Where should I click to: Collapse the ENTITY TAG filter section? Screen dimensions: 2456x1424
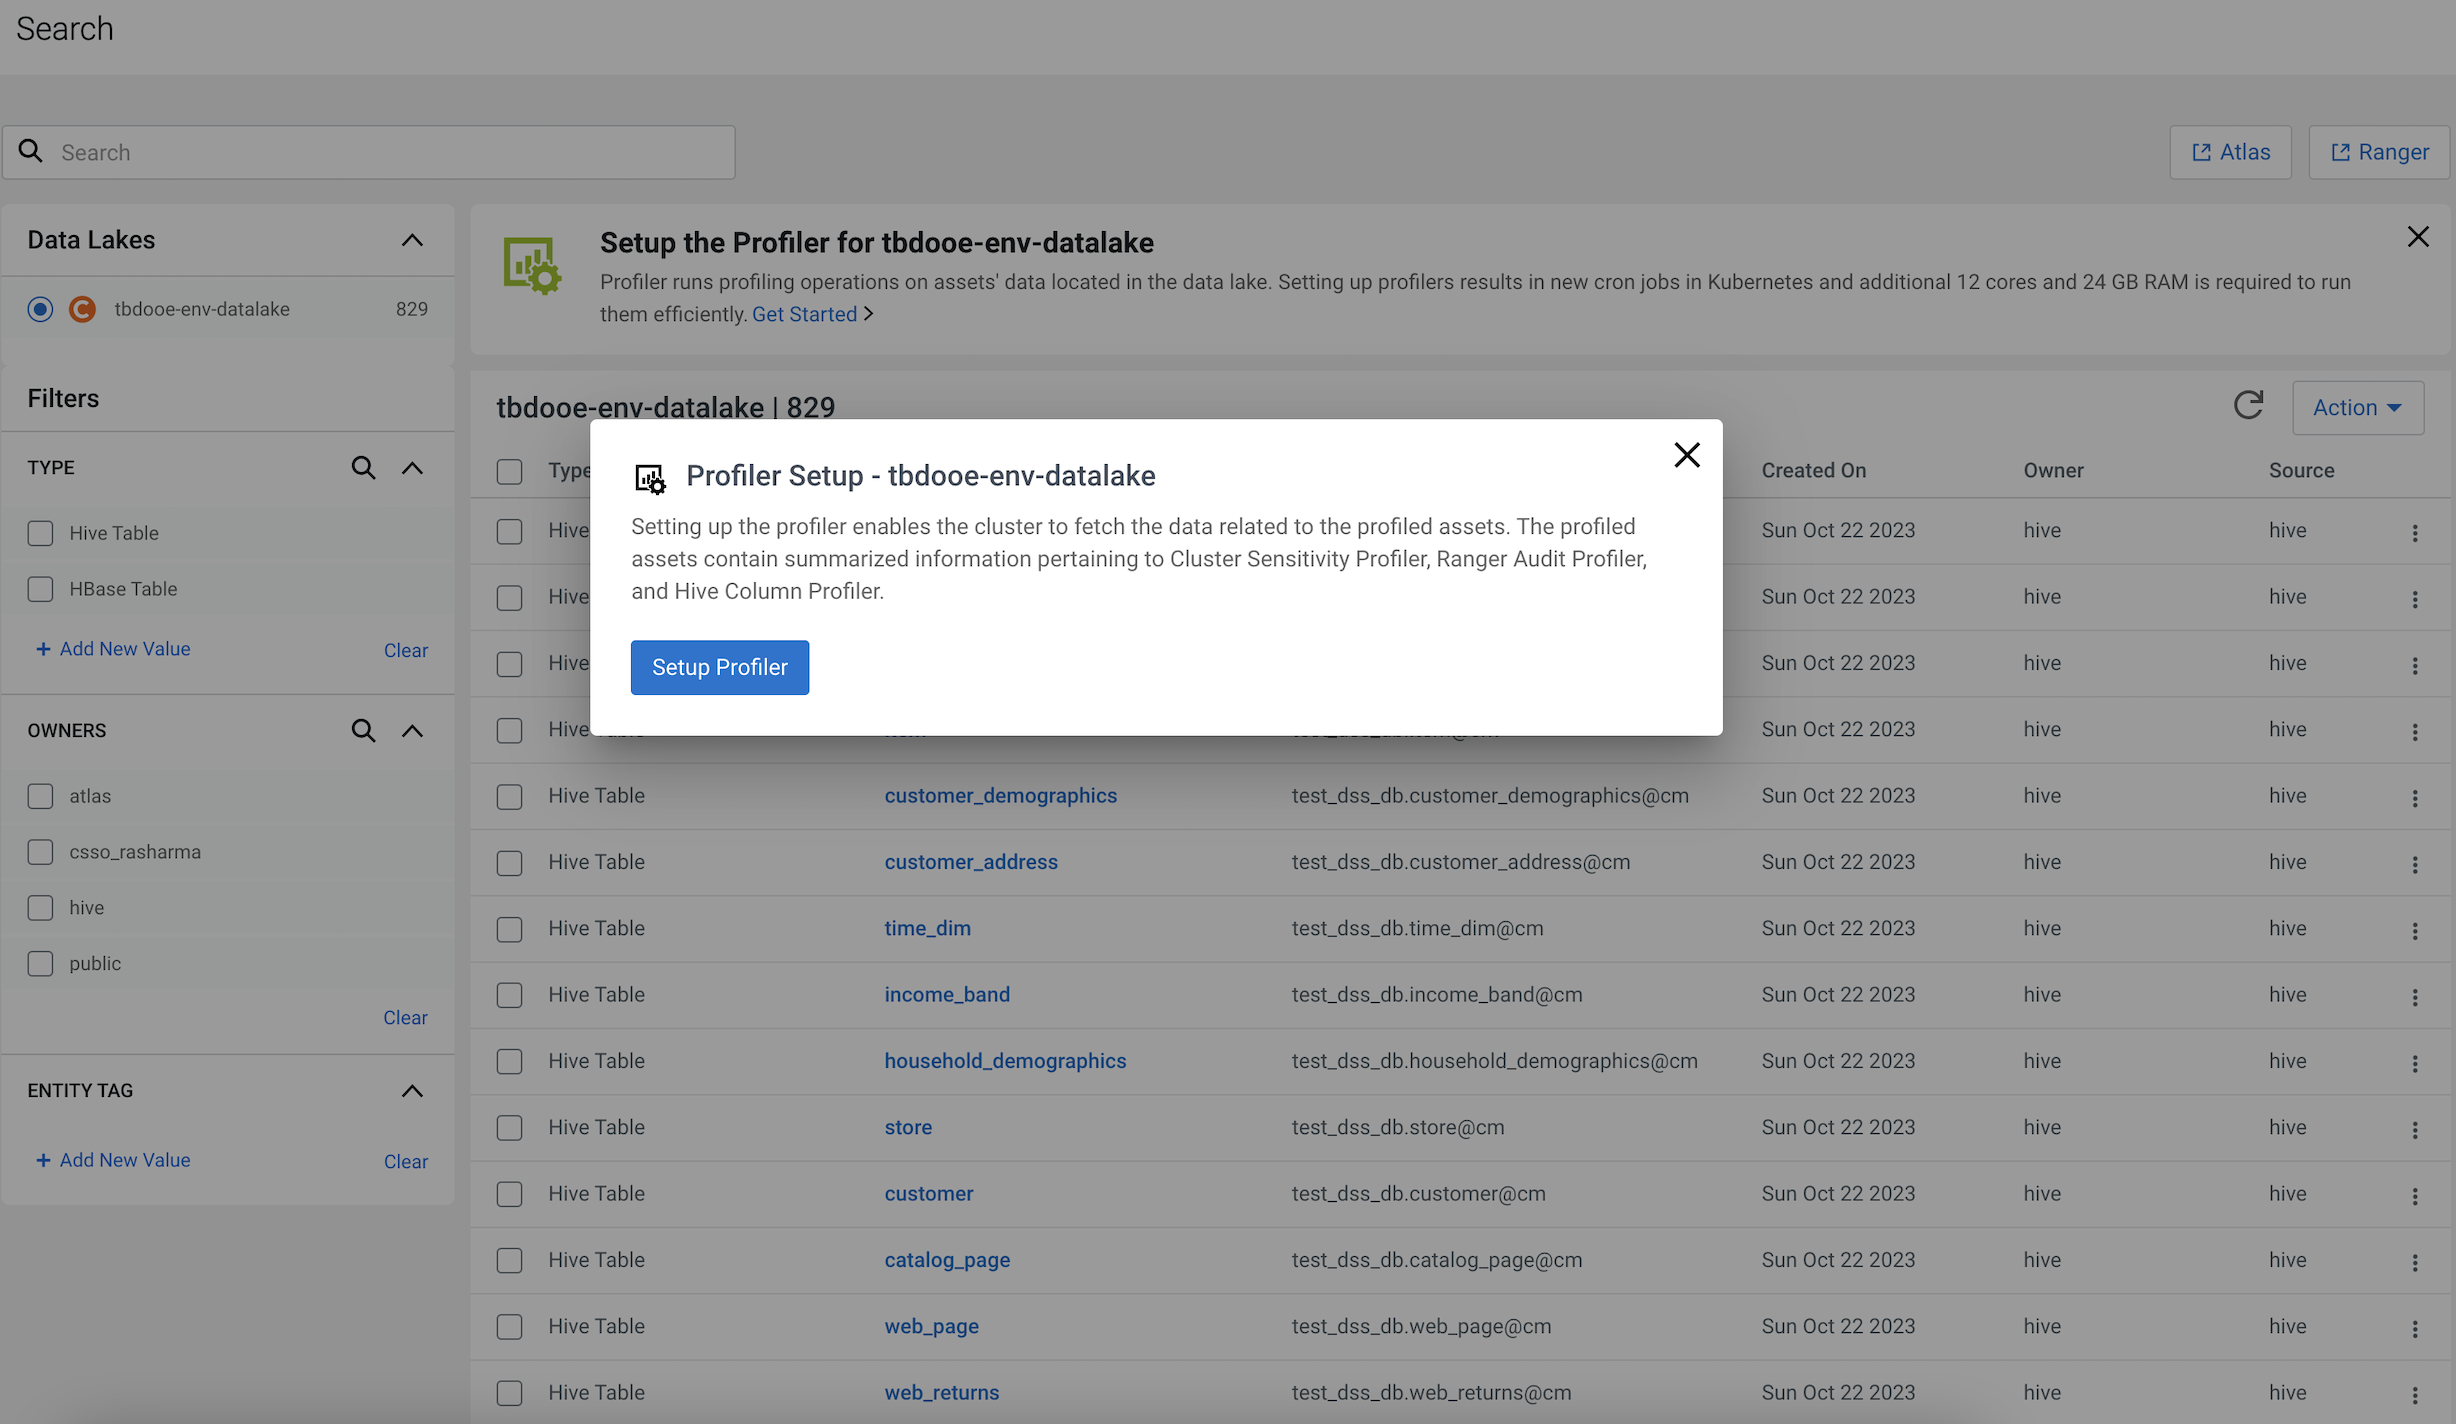point(412,1091)
